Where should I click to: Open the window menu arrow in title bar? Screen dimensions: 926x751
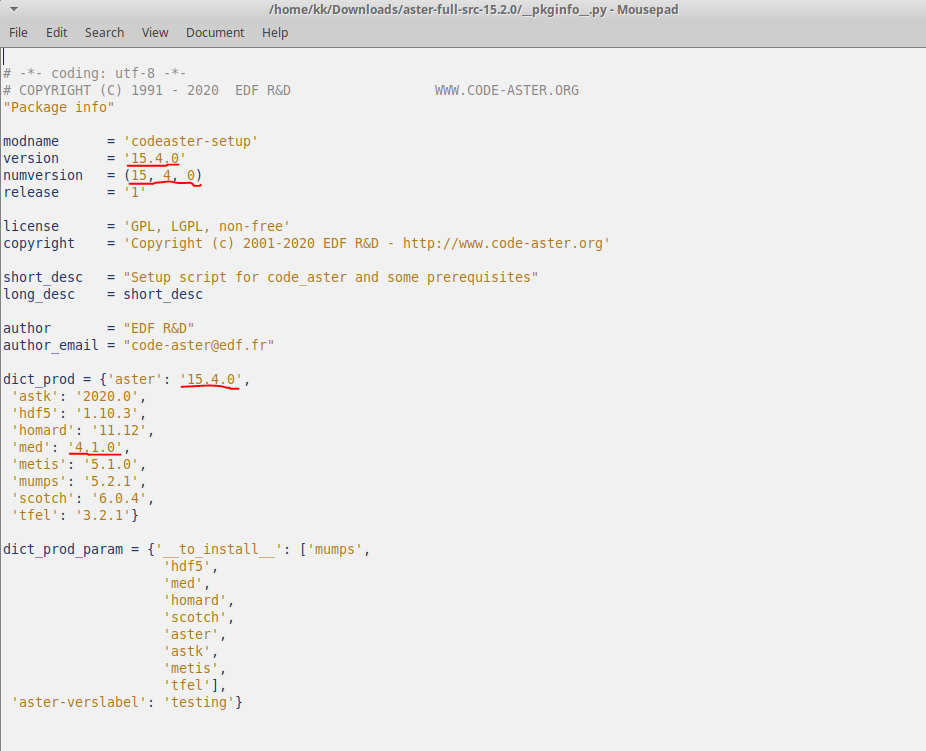(14, 9)
